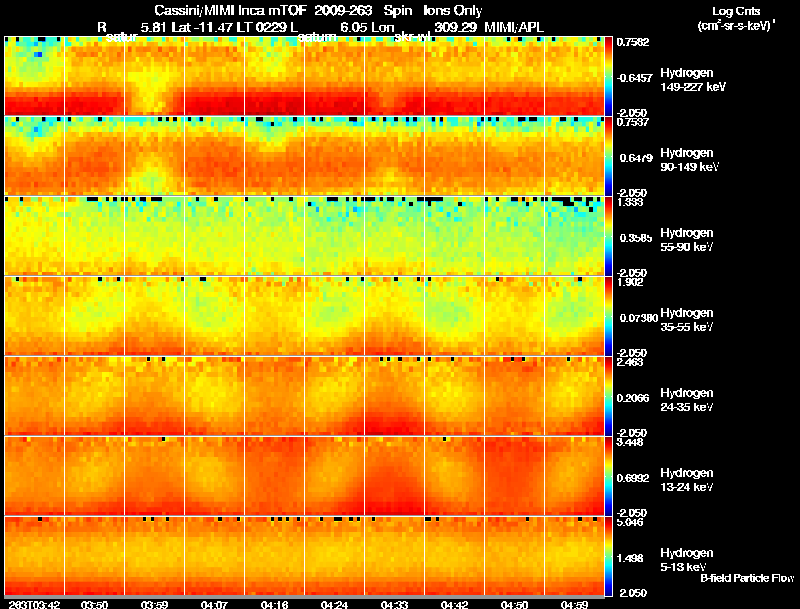This screenshot has height=609, width=800.
Task: Click the '04:33' time axis label
Action: tap(394, 604)
